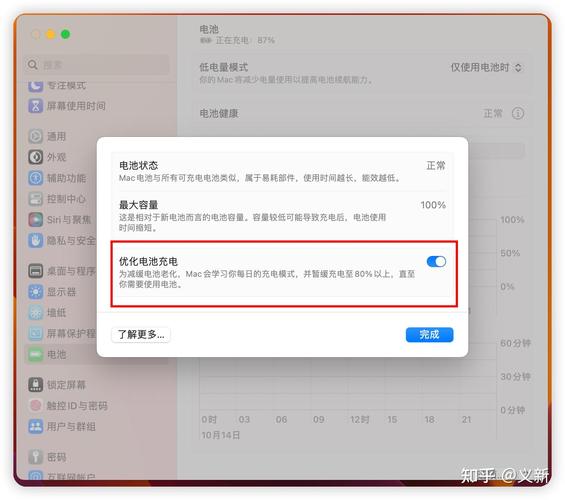Screen dimensions: 565x500
Task: Open 屏幕使用时间 hourglass icon
Action: point(36,106)
